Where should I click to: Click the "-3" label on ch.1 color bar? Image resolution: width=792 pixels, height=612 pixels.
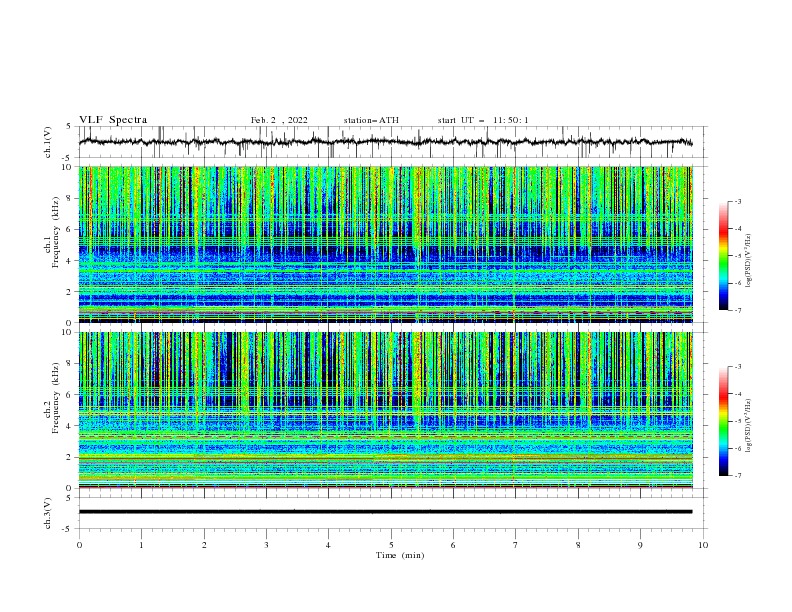coord(737,201)
